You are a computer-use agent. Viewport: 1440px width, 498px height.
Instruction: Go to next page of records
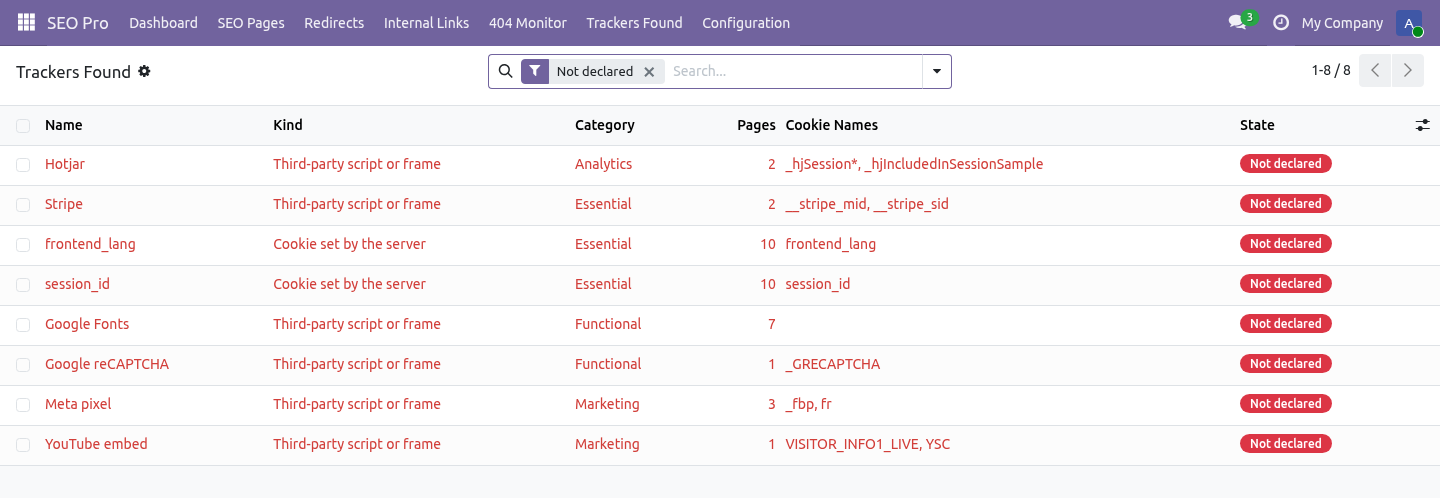pyautogui.click(x=1407, y=71)
